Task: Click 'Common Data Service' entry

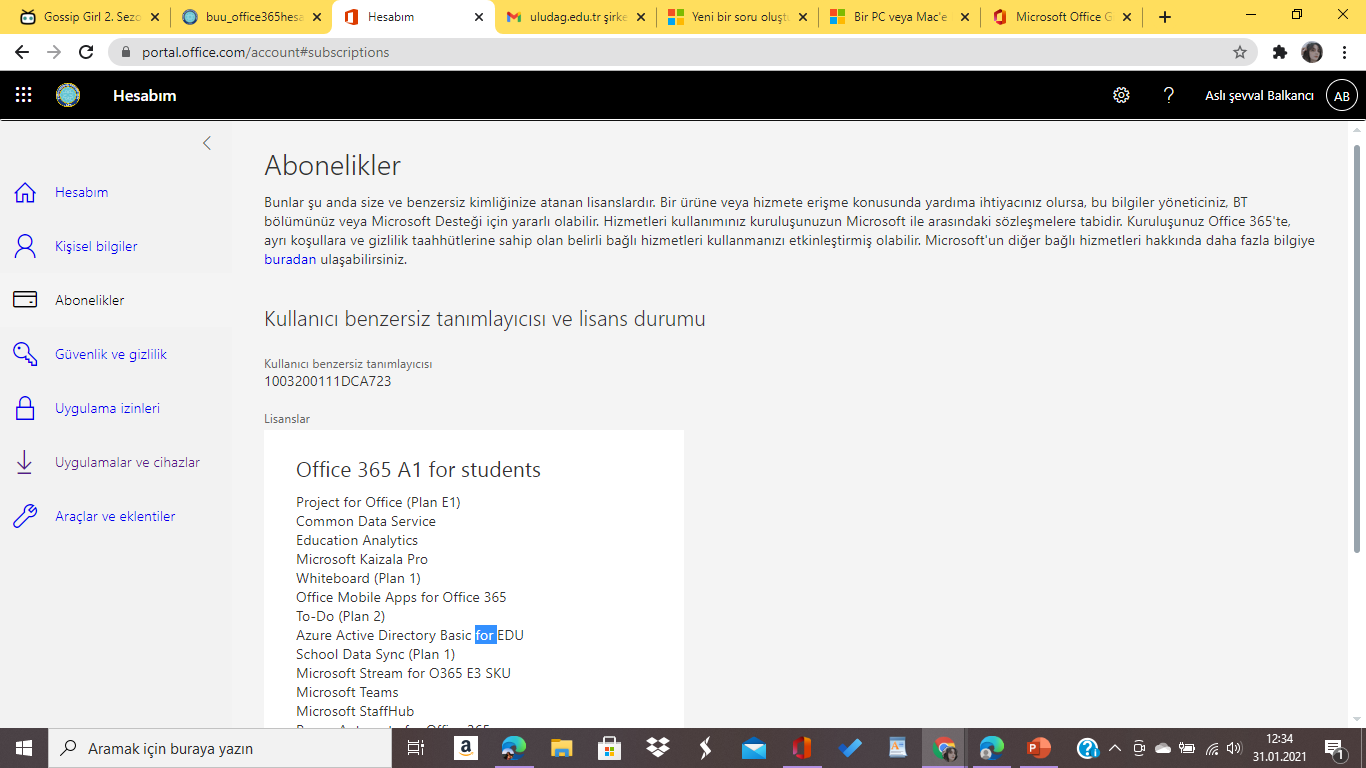Action: 366,521
